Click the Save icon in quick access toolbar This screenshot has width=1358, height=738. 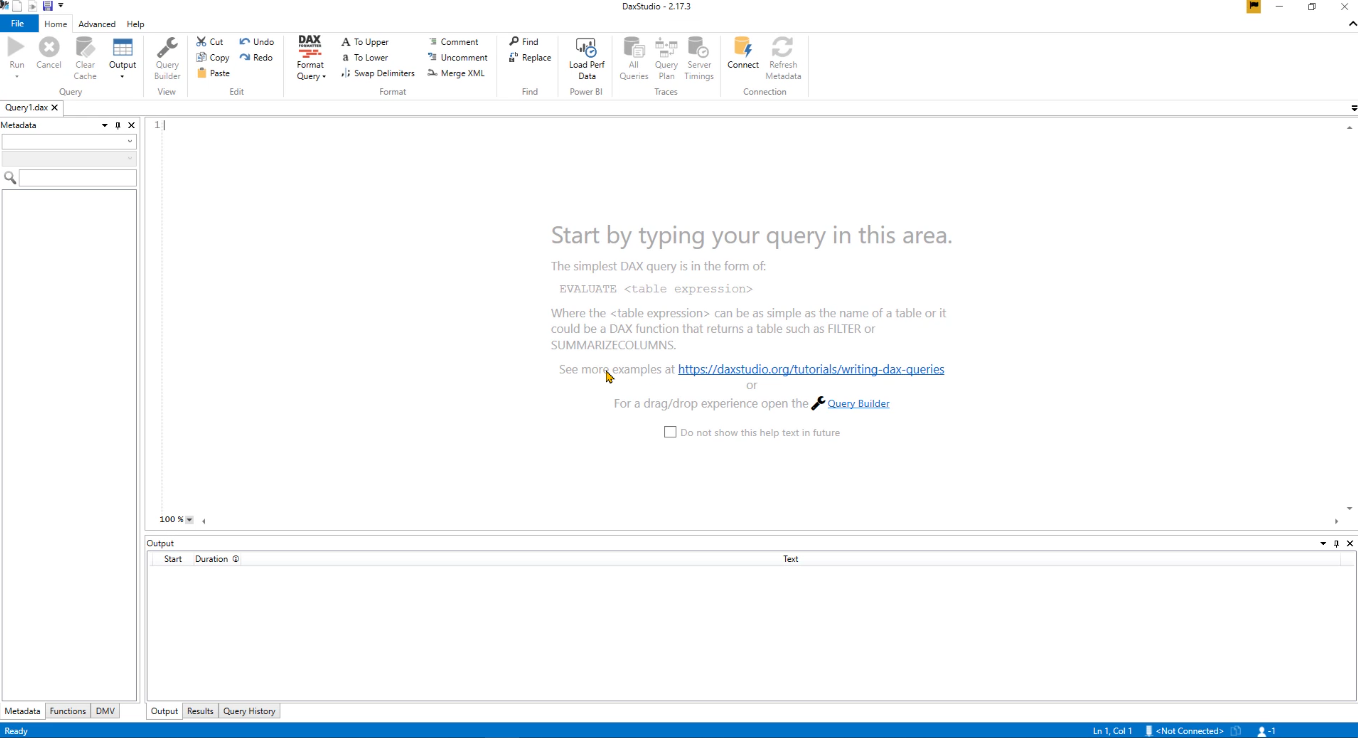(47, 6)
